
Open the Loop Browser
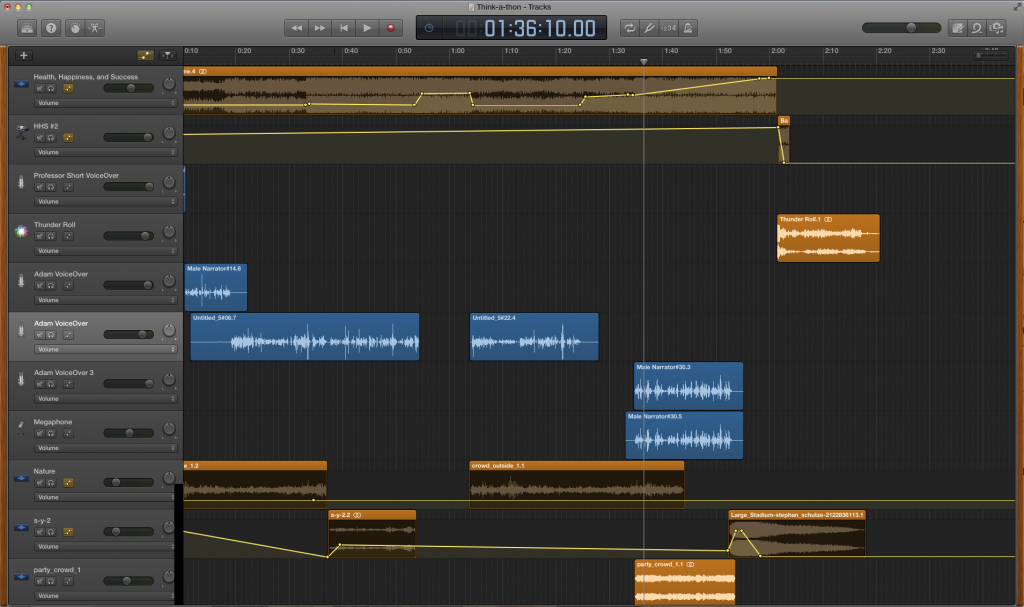(x=977, y=28)
